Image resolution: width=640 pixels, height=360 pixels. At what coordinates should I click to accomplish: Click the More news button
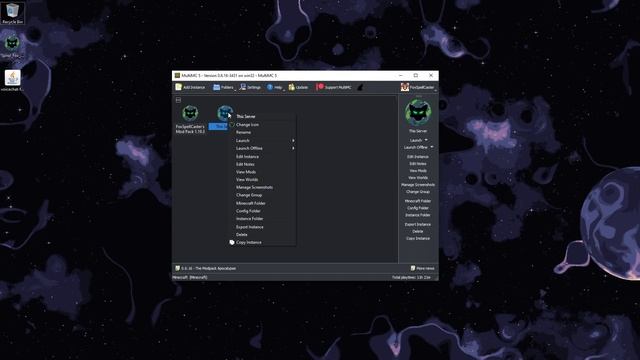[422, 268]
